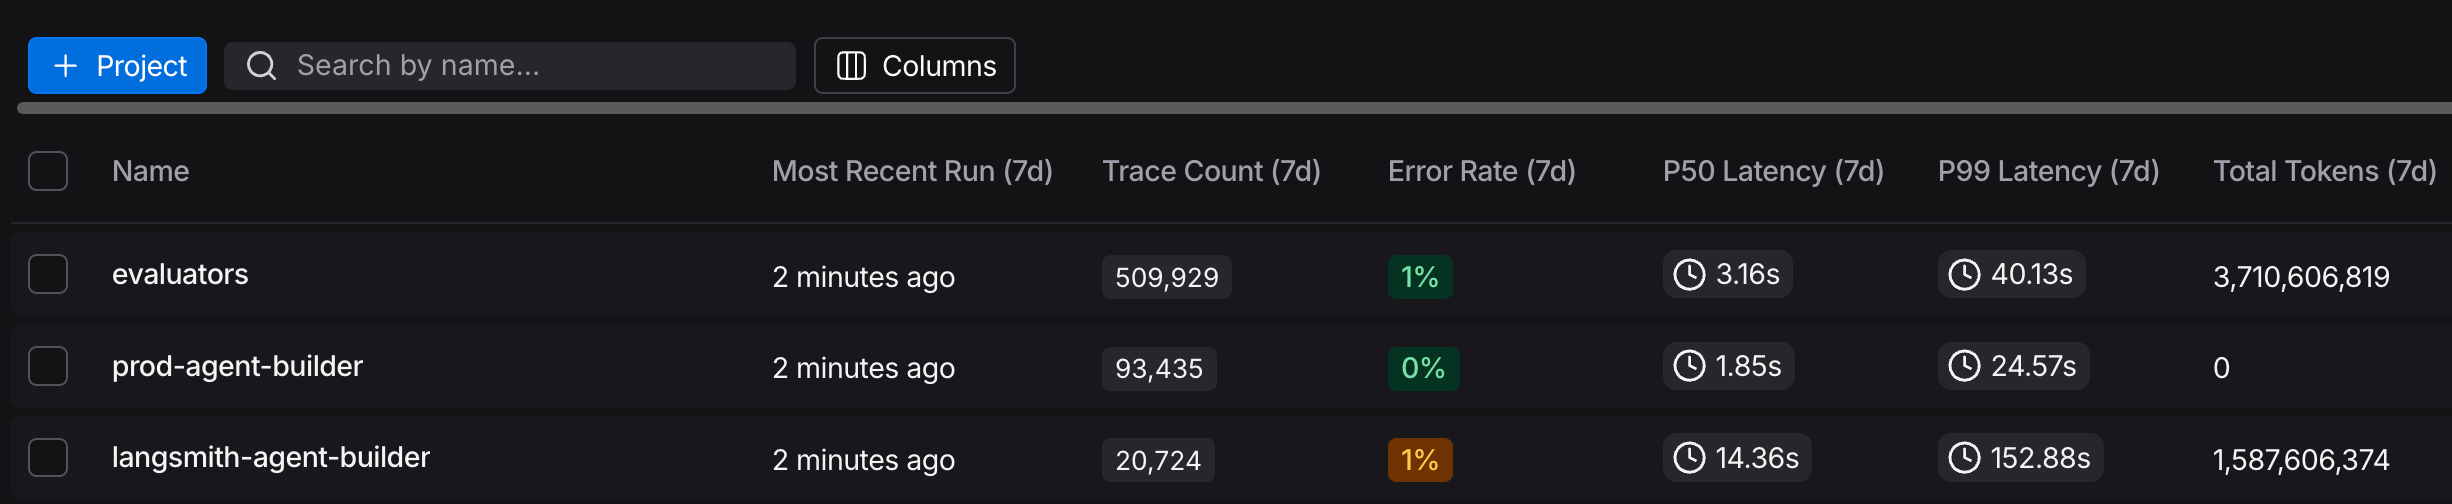Click the Most Recent Run (7d) header
The image size is (2452, 504).
[x=912, y=171]
